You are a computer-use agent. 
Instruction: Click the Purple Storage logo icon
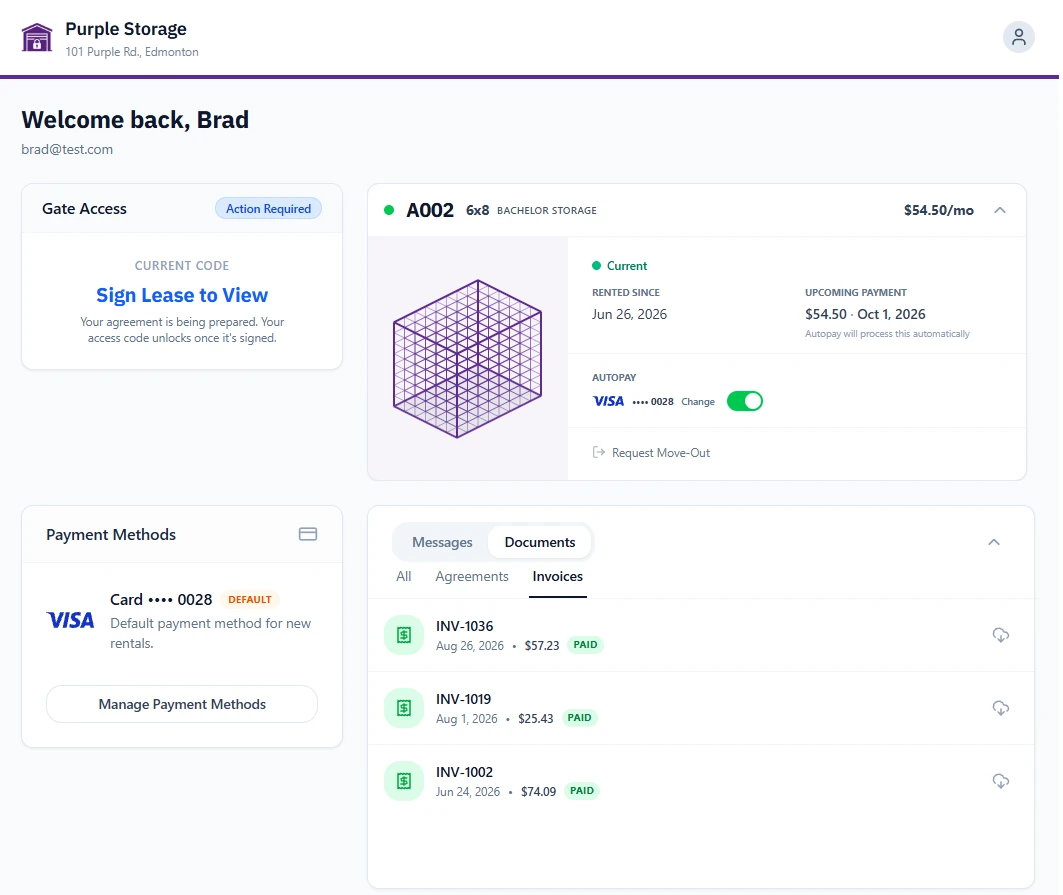click(x=37, y=38)
